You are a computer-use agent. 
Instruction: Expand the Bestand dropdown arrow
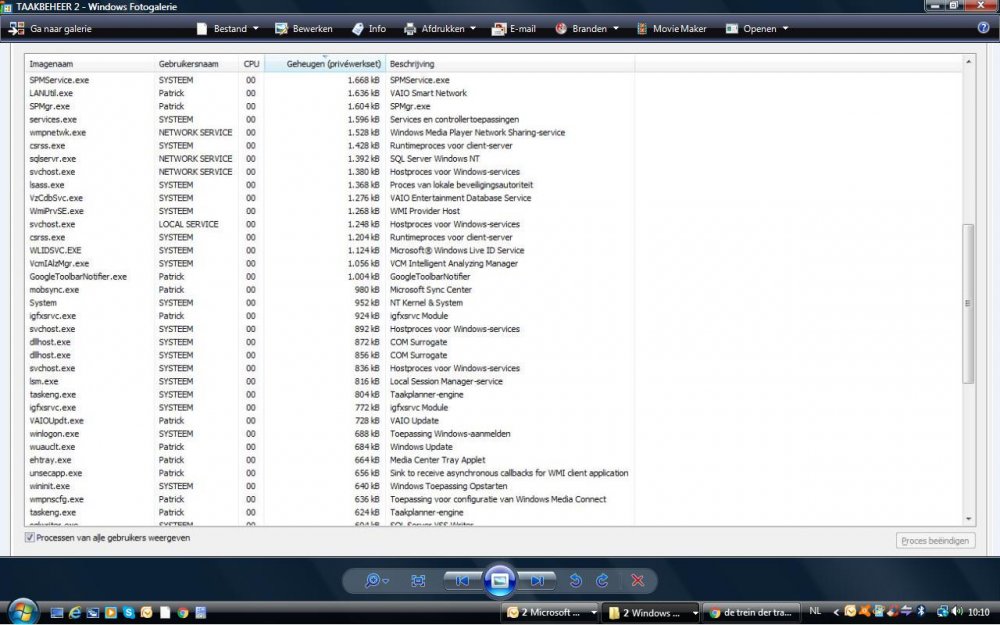[256, 29]
